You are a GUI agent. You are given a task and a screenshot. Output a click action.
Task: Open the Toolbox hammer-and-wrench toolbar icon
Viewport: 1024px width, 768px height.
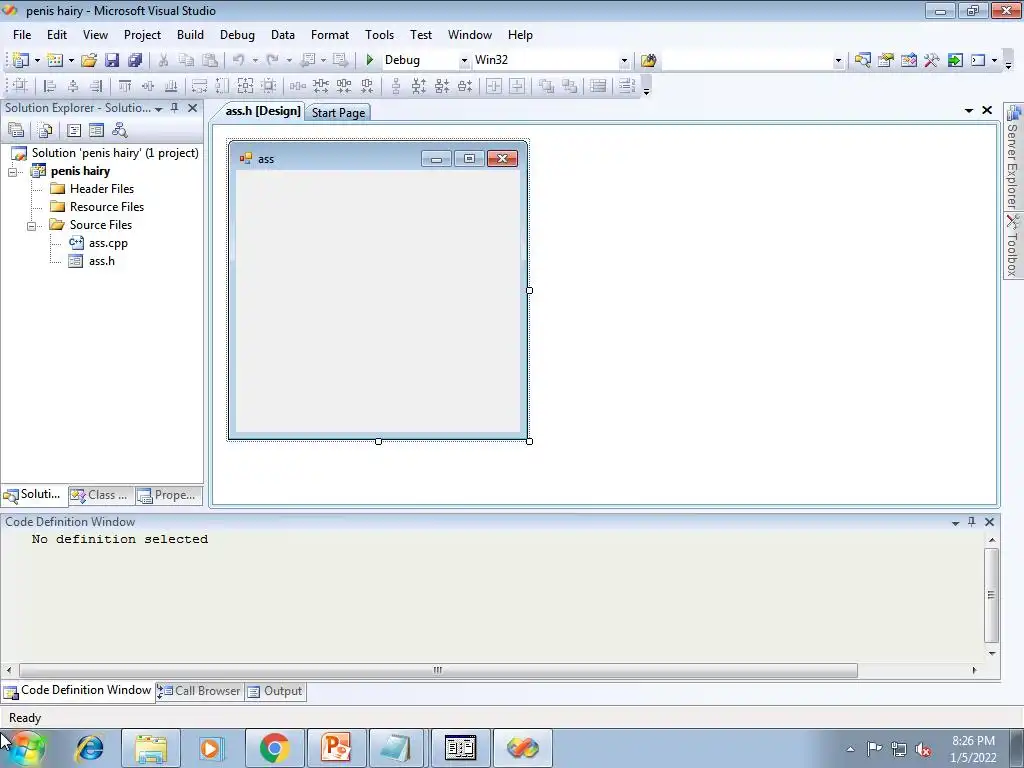point(932,60)
